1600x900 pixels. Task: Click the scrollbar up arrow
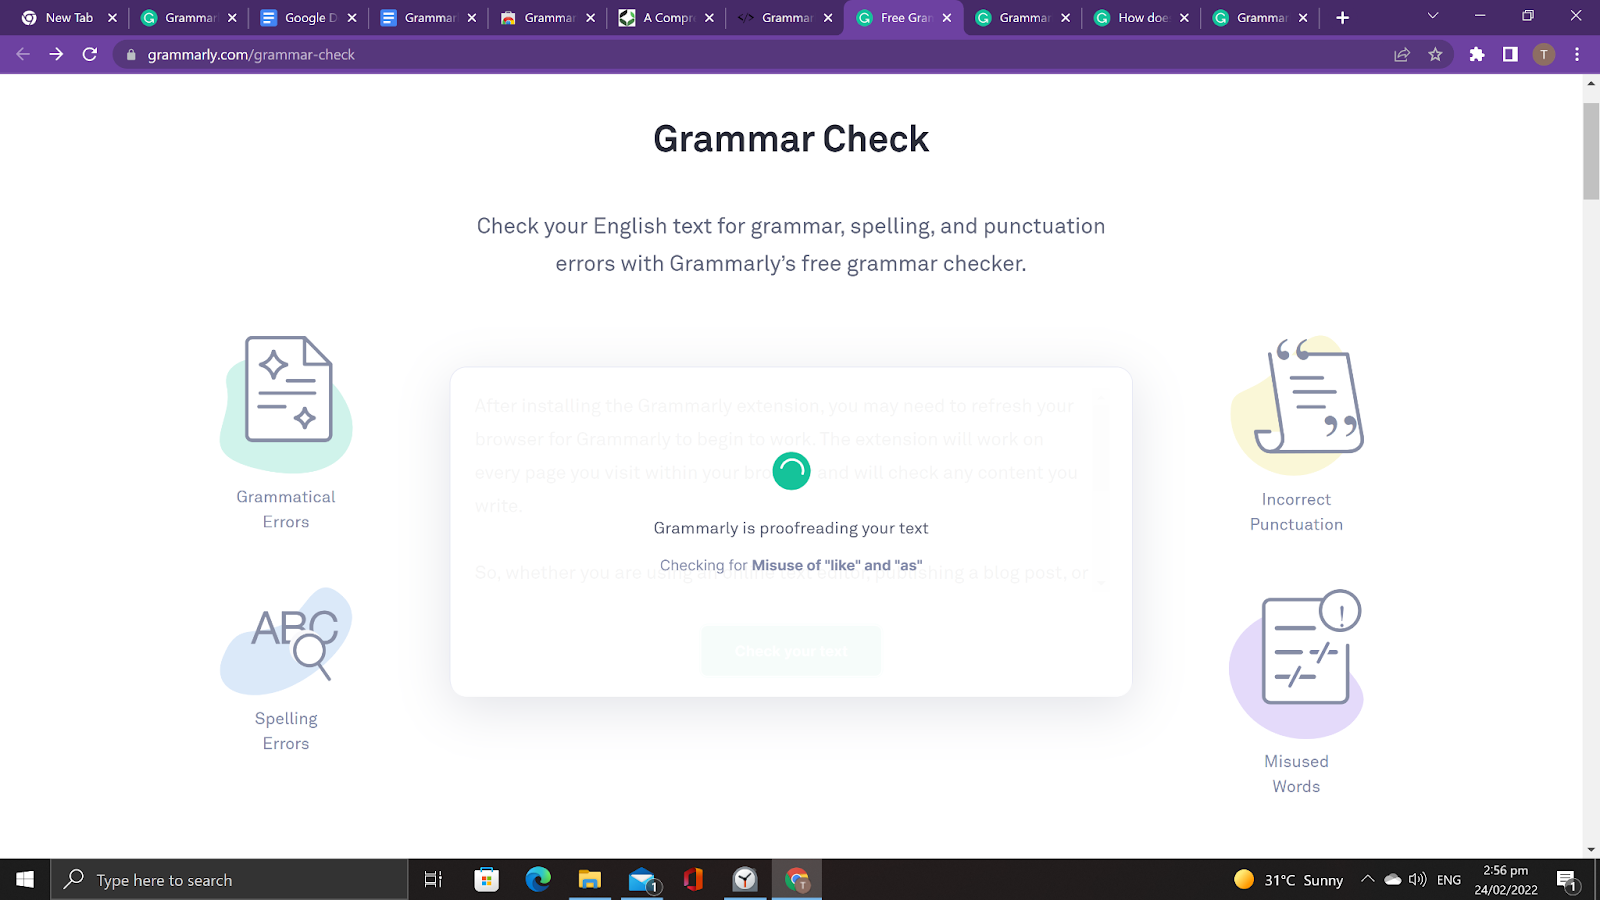pyautogui.click(x=1591, y=83)
